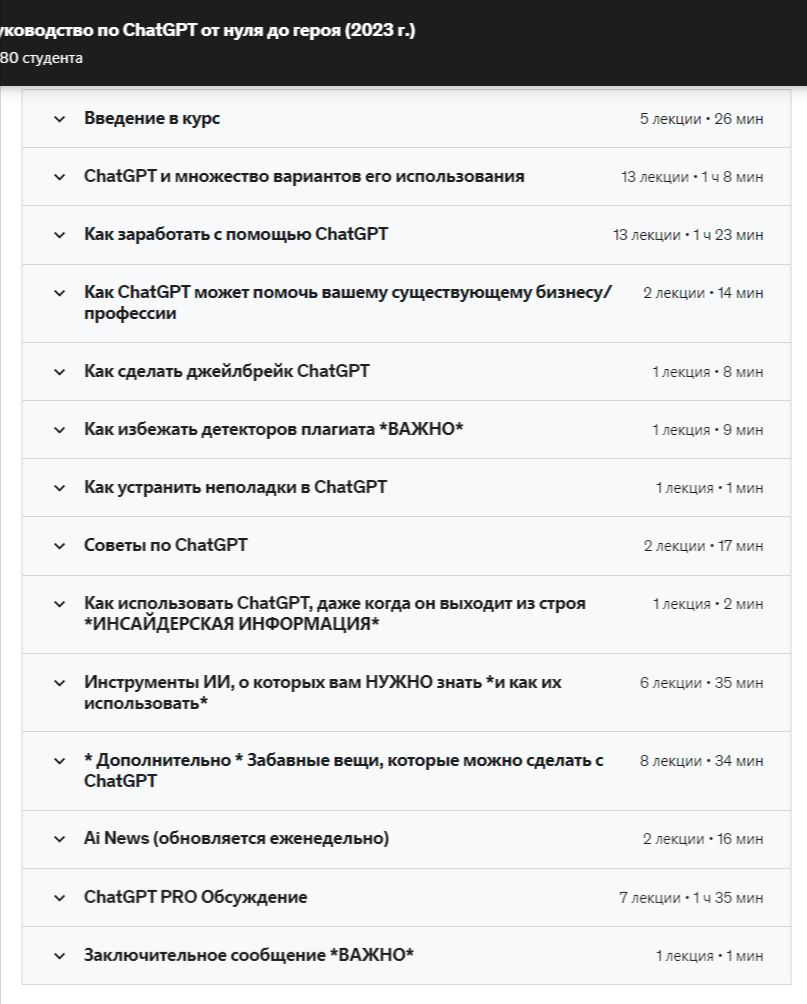Expand the «Советы по ChatGPT» section
This screenshot has width=807, height=1004.
[x=60, y=546]
